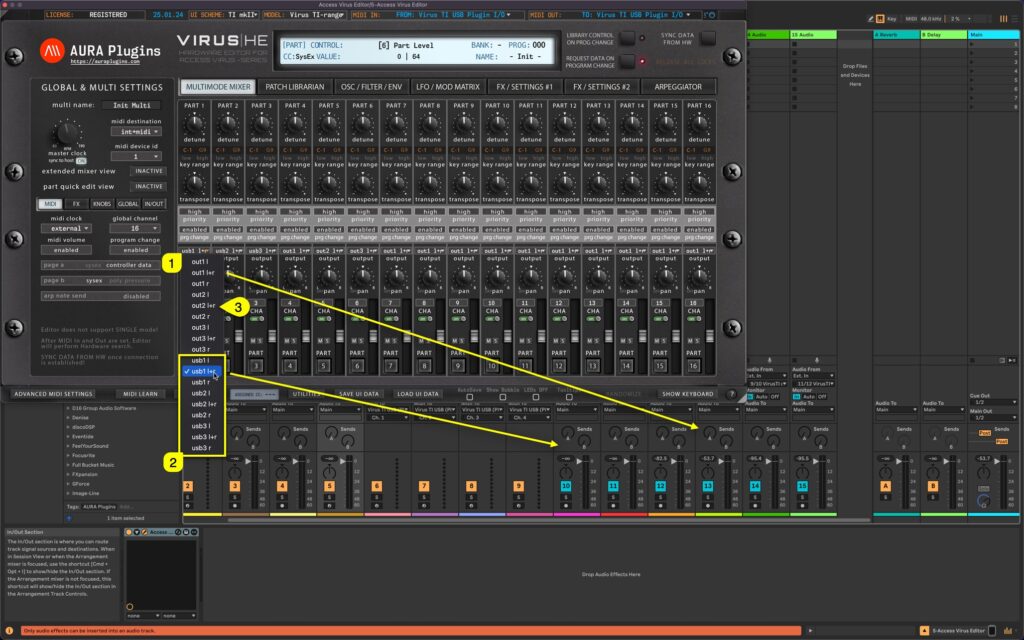
Task: Enable Key map mode in Ableton's top right
Action: click(x=890, y=19)
